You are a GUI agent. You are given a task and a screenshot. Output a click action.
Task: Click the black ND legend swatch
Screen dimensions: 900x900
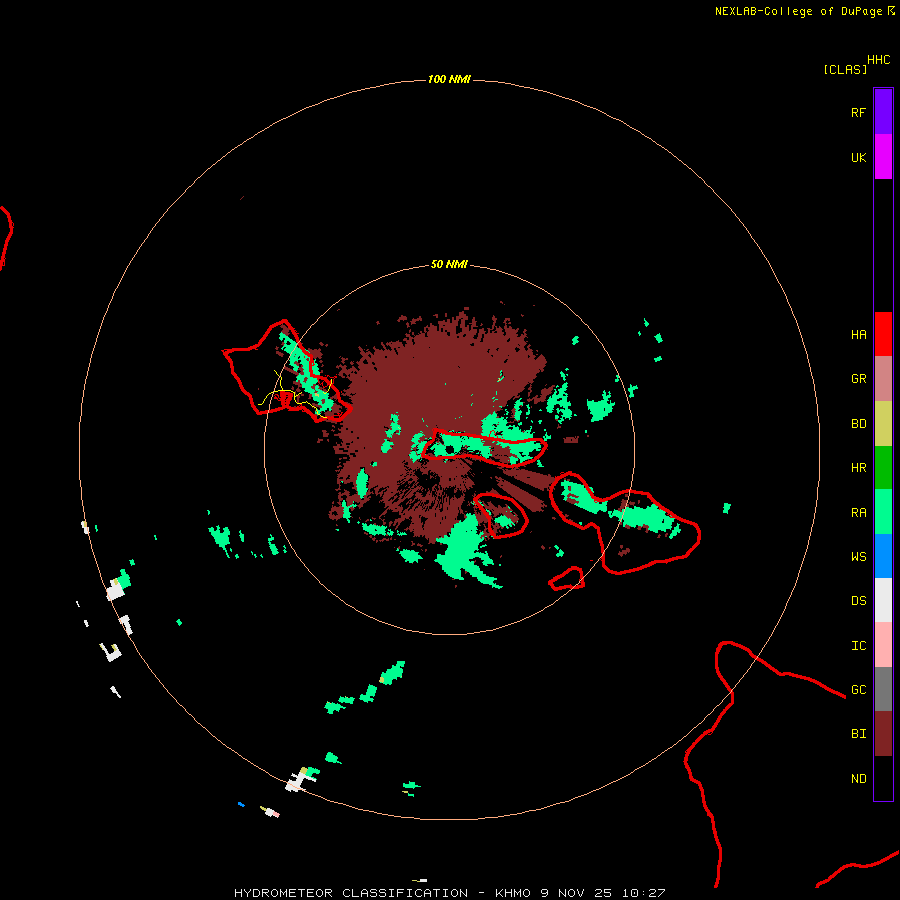[x=883, y=778]
